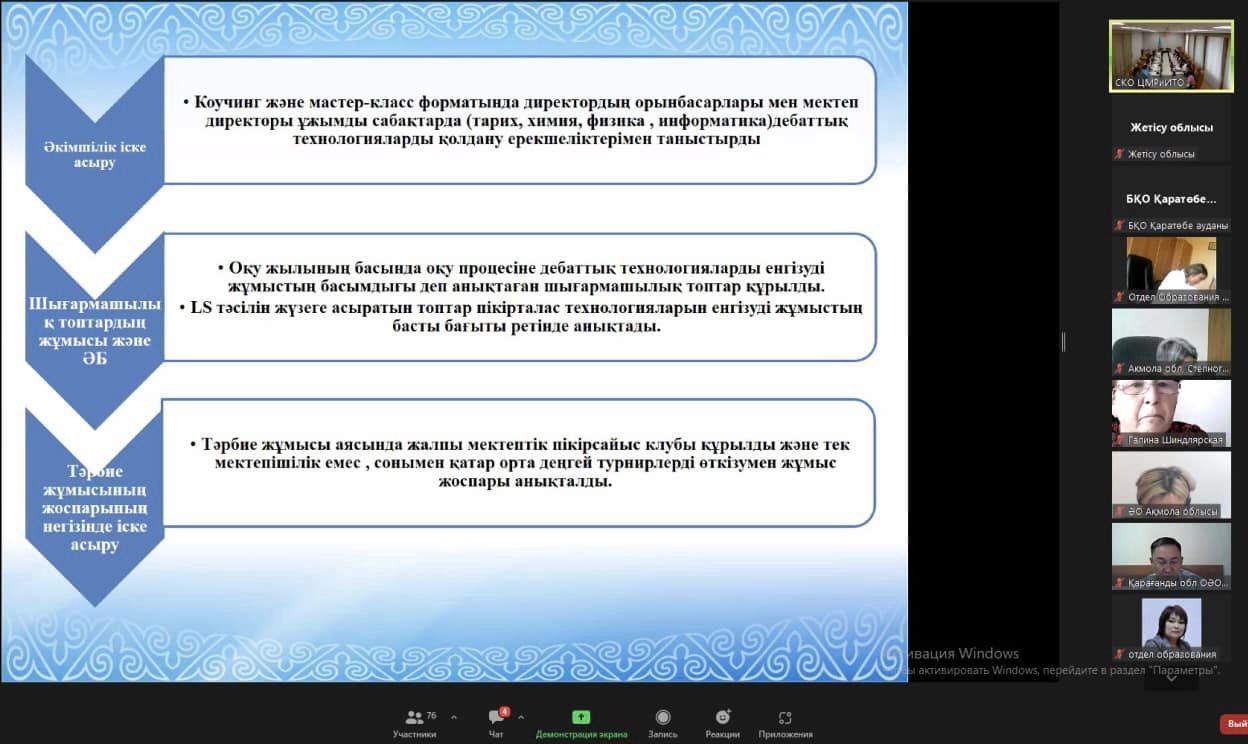
Task: Click the bullet starting LS тәсілін жүзеге асыратын
Action: click(520, 317)
